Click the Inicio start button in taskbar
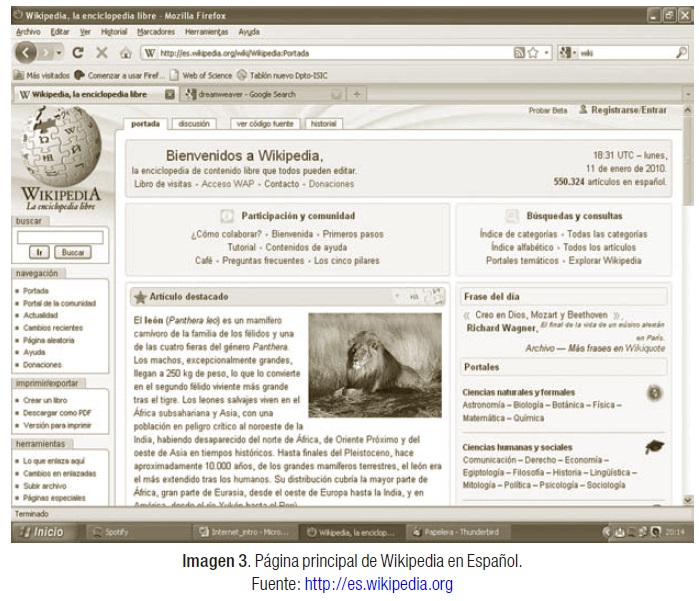 tap(42, 532)
